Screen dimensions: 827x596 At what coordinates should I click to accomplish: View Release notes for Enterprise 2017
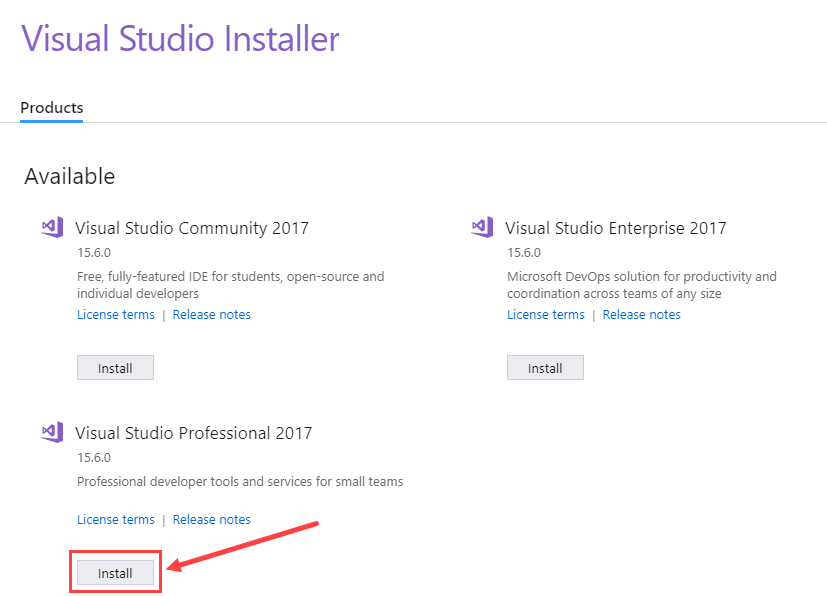[x=641, y=315]
